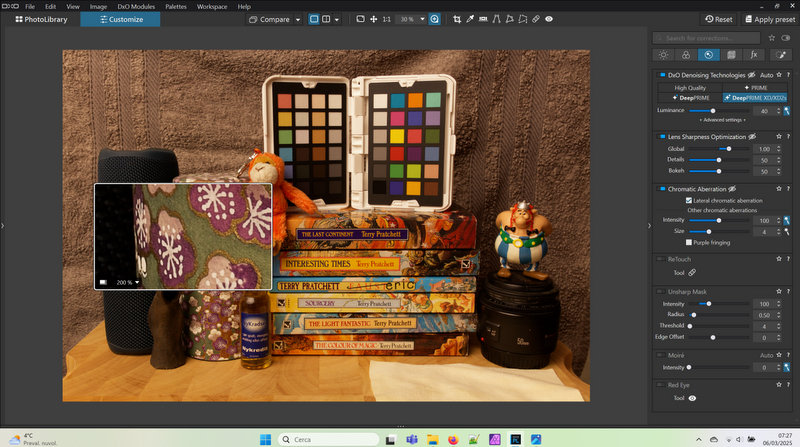Image resolution: width=800 pixels, height=447 pixels.
Task: Click the Red Eye tool in toolbar
Action: point(549,19)
